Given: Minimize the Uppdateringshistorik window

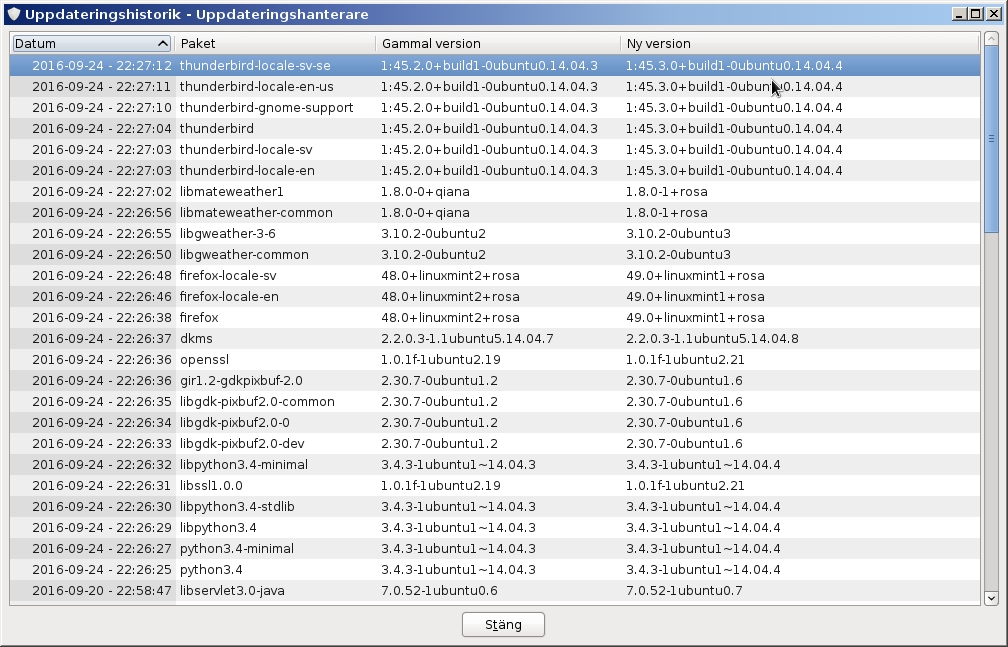Looking at the screenshot, I should pyautogui.click(x=958, y=14).
